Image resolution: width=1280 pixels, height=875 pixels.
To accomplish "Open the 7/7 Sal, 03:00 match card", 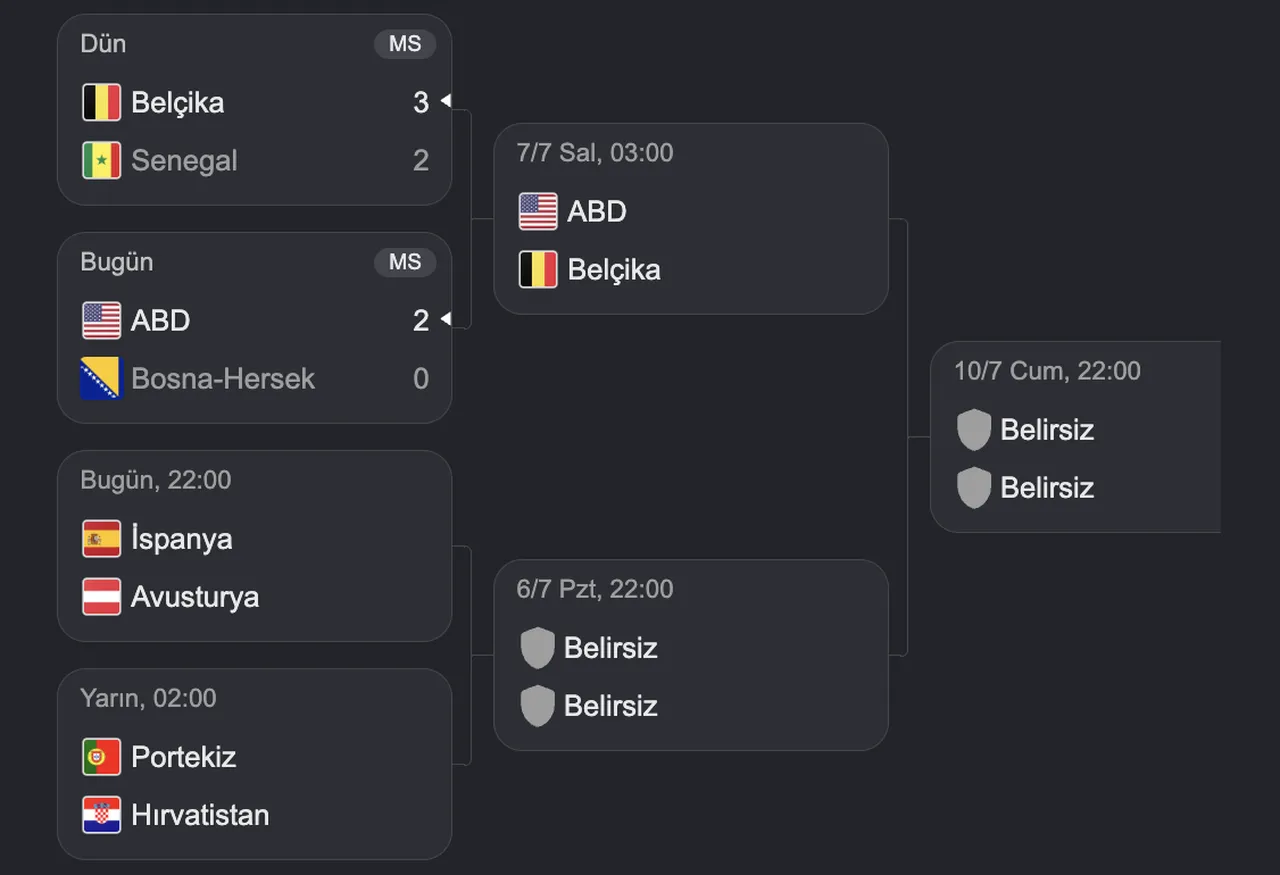I will click(691, 219).
